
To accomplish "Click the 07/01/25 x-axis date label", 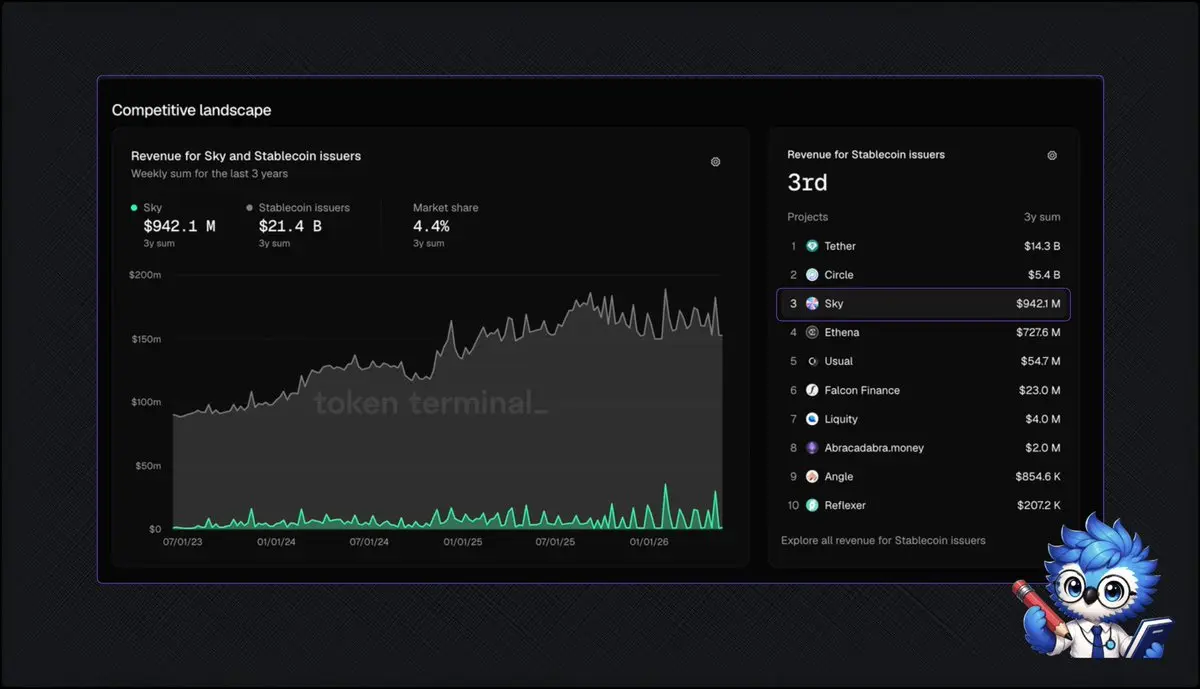I will (x=555, y=542).
